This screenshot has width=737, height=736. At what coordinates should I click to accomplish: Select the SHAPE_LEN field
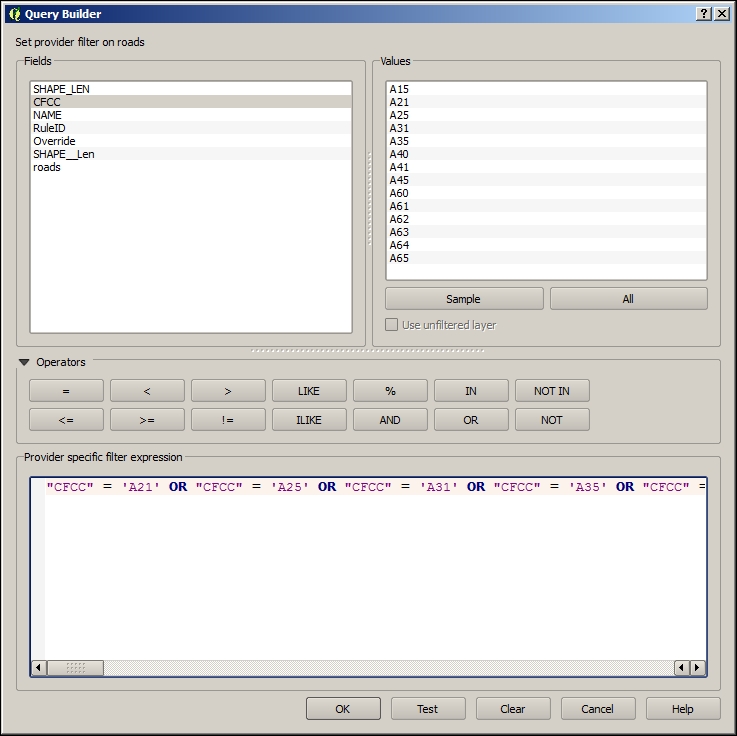coord(191,89)
